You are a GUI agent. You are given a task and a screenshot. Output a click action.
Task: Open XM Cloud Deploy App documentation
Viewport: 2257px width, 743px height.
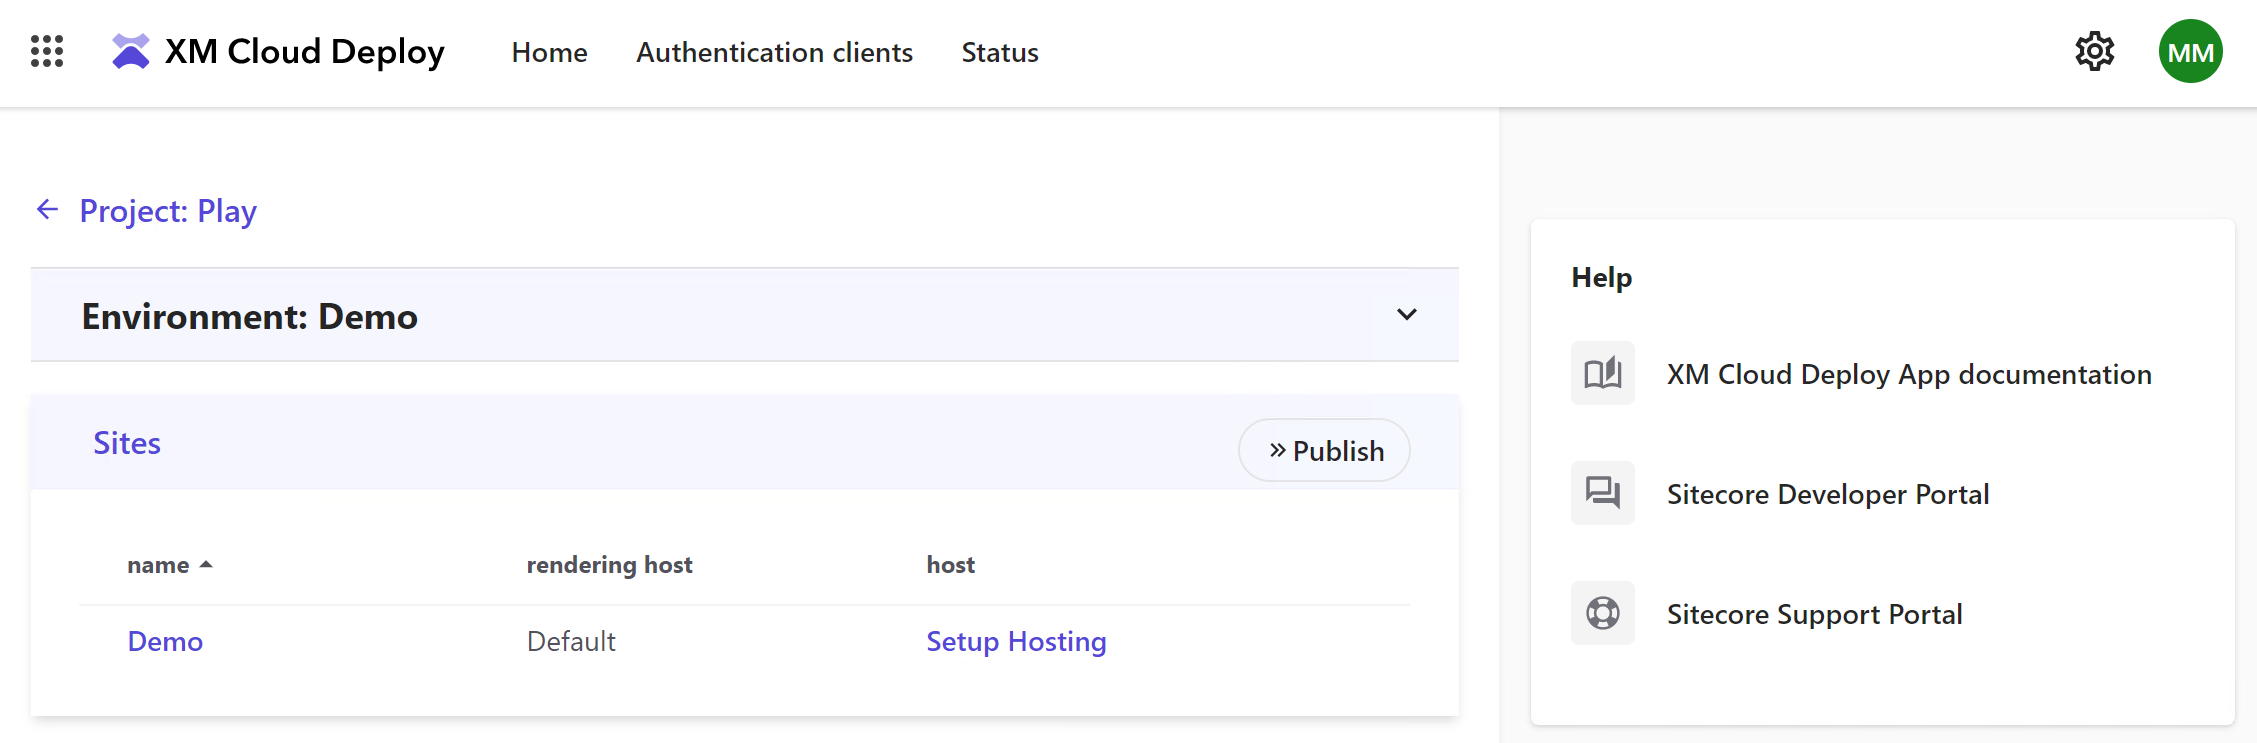1909,374
